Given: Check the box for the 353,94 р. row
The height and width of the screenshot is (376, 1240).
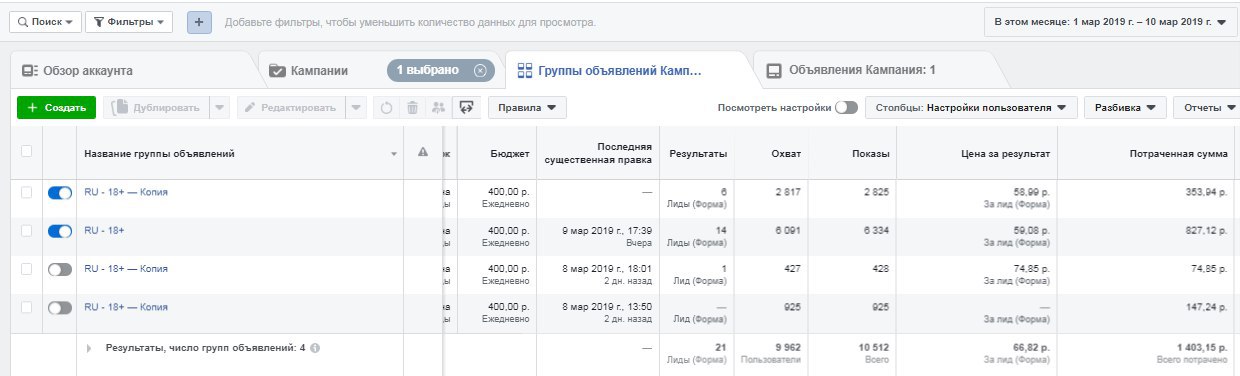Looking at the screenshot, I should [x=26, y=193].
